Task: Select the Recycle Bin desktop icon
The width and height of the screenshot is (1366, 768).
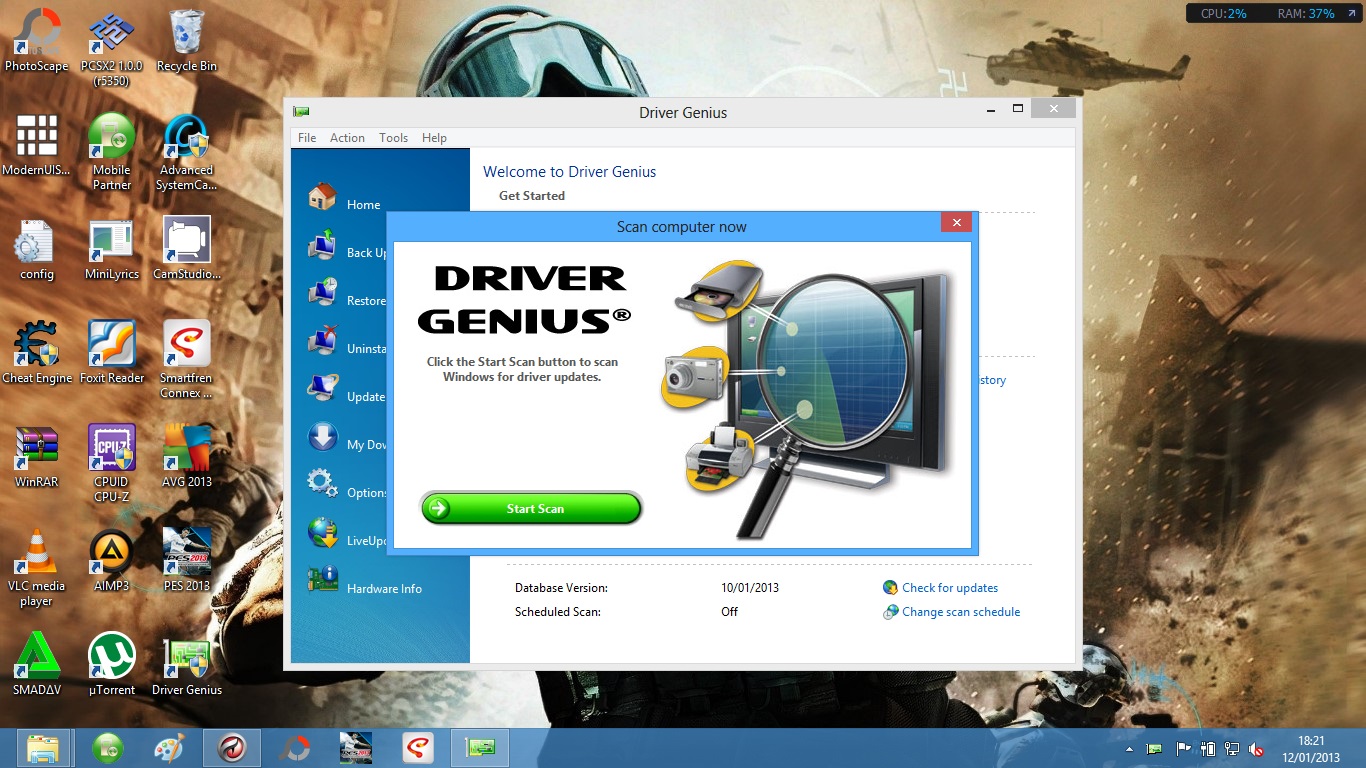Action: point(187,41)
